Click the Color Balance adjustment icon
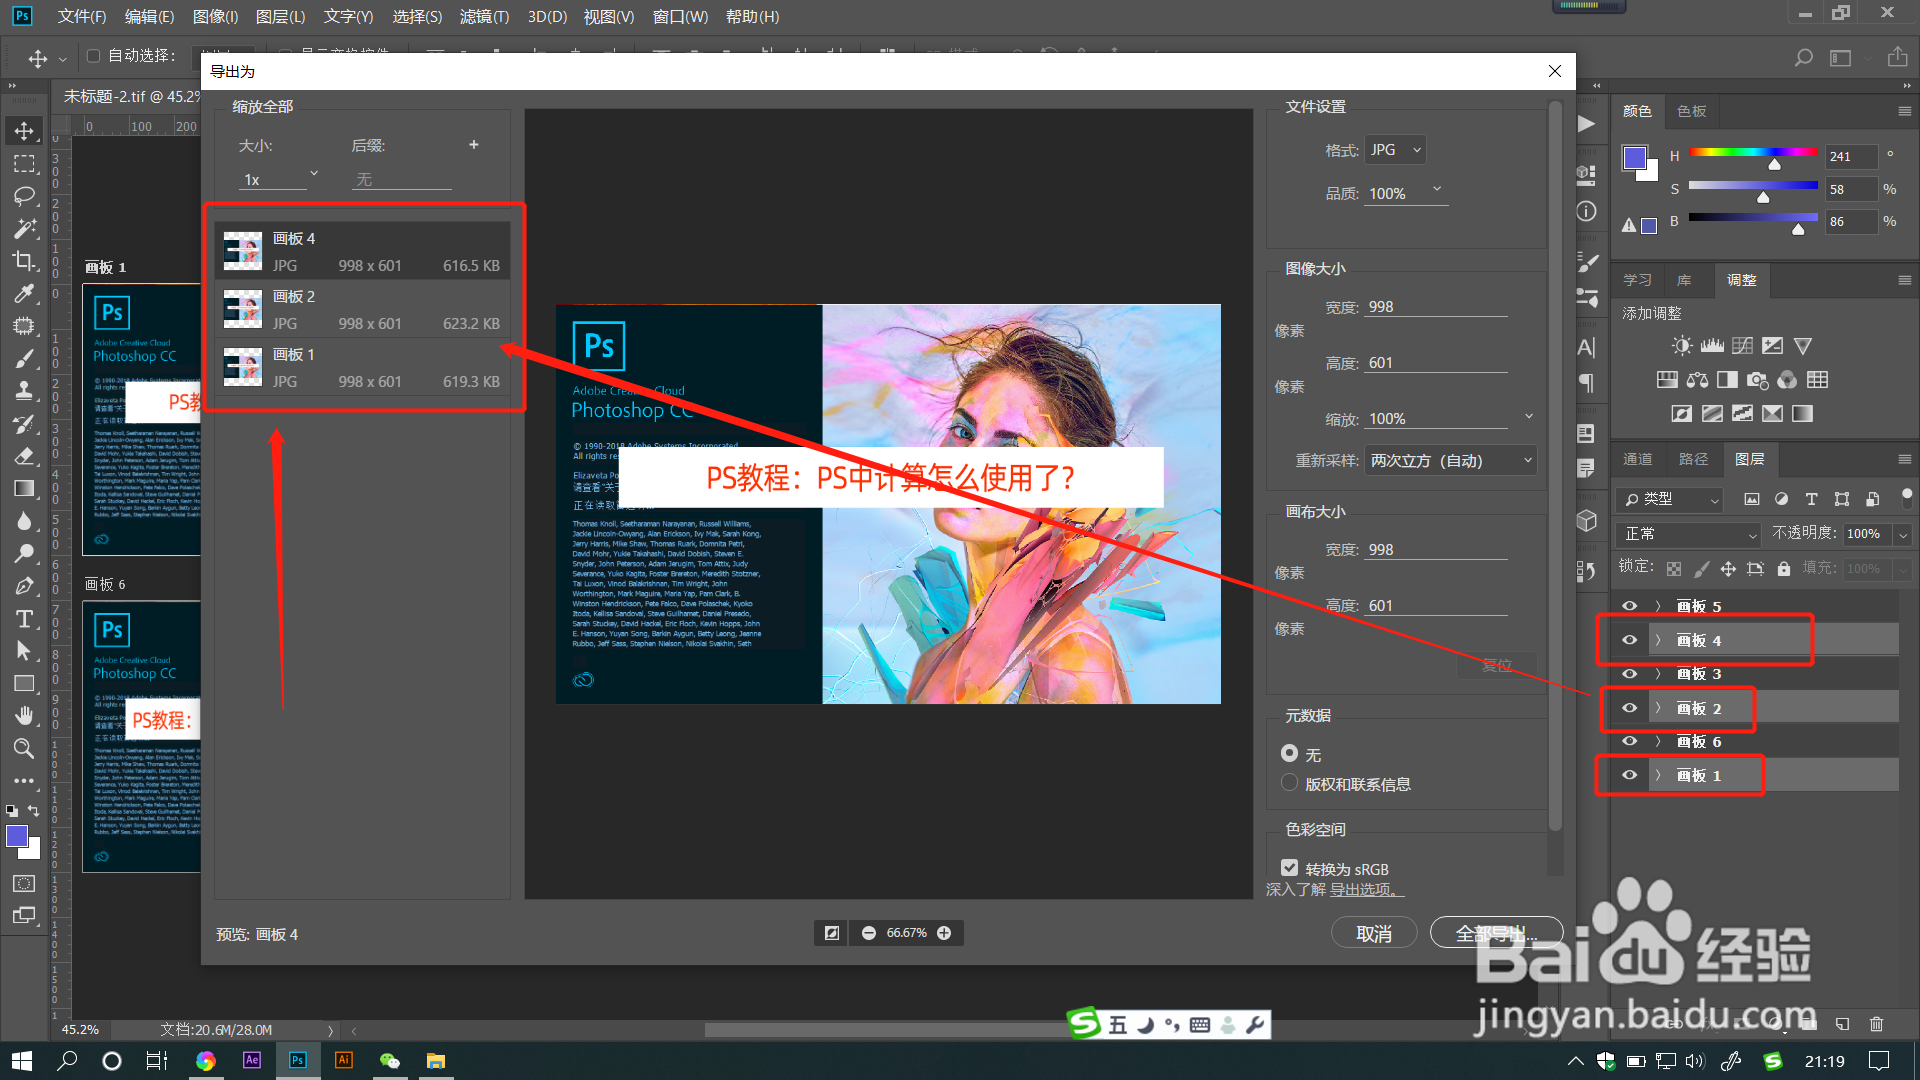1920x1080 pixels. (x=1697, y=380)
